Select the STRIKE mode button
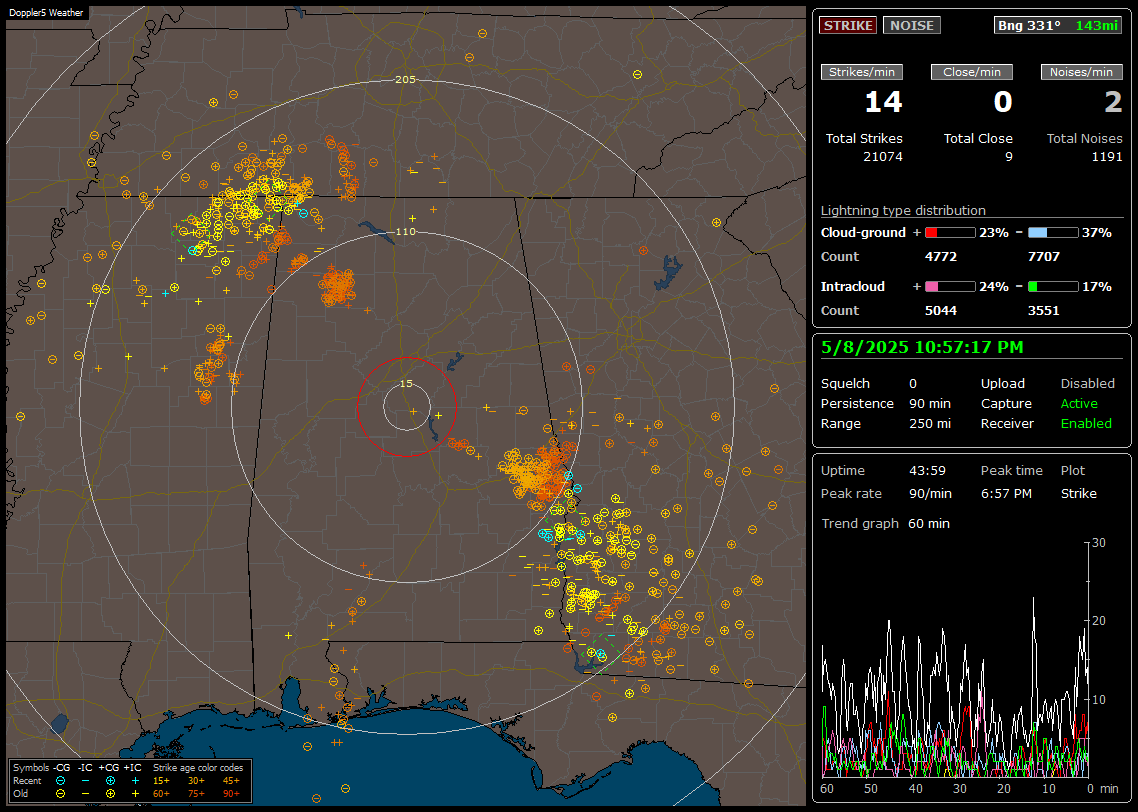Screen dimensions: 1138x812 click(848, 25)
